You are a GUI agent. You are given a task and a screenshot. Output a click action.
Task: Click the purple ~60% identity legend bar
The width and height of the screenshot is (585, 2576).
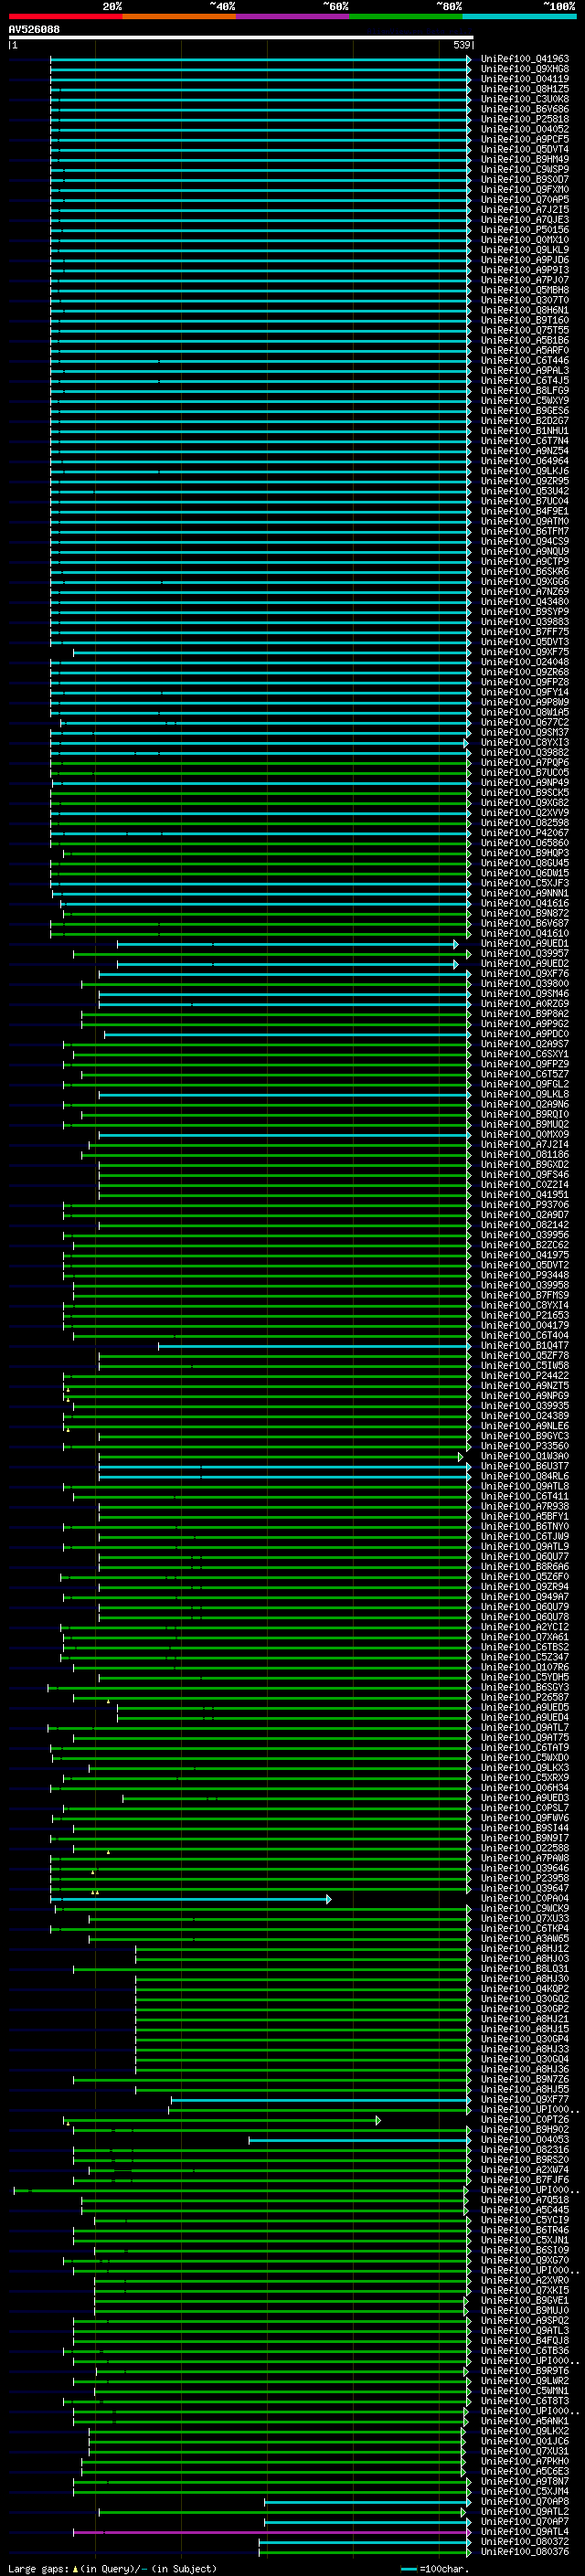pyautogui.click(x=293, y=16)
